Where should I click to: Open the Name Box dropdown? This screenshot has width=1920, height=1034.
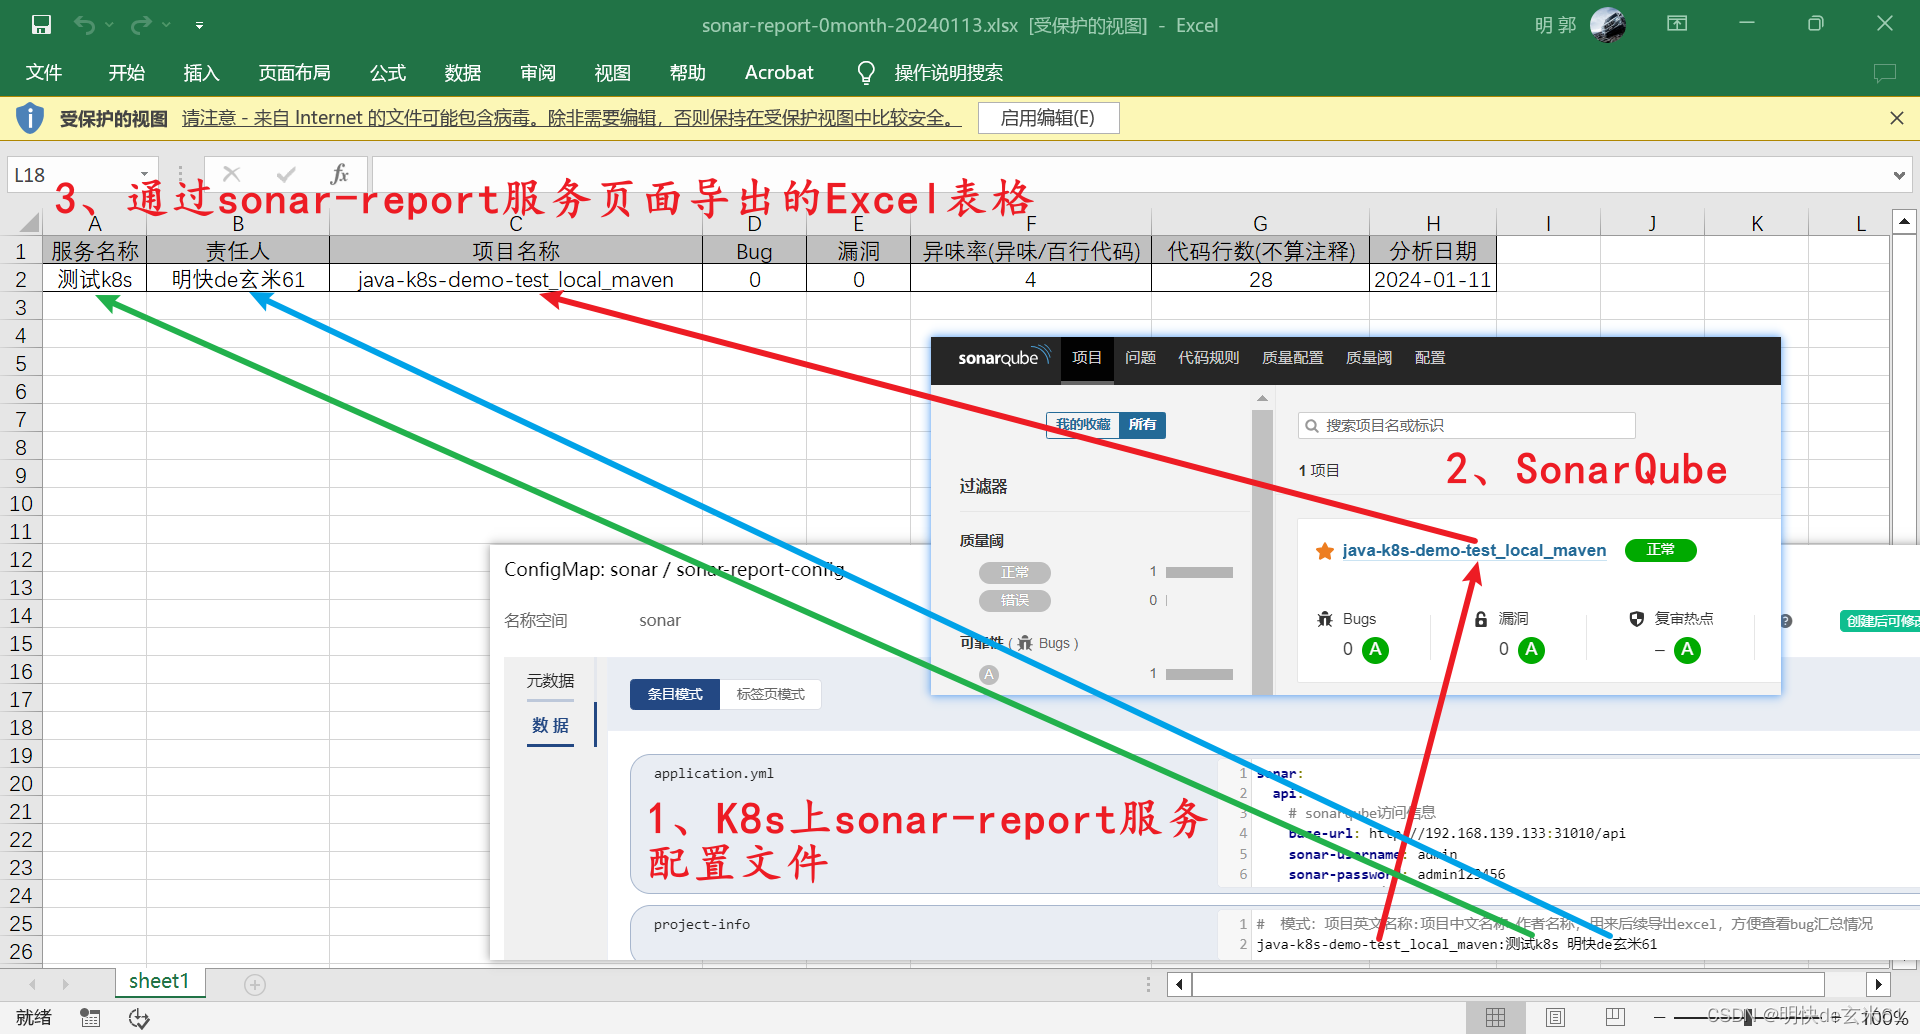[144, 175]
